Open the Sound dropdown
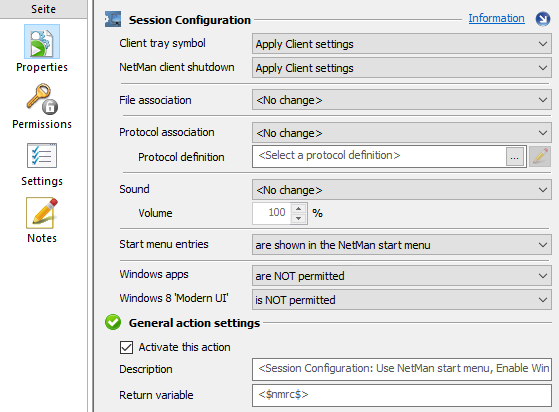Viewport: 559px width, 412px height. pyautogui.click(x=402, y=190)
